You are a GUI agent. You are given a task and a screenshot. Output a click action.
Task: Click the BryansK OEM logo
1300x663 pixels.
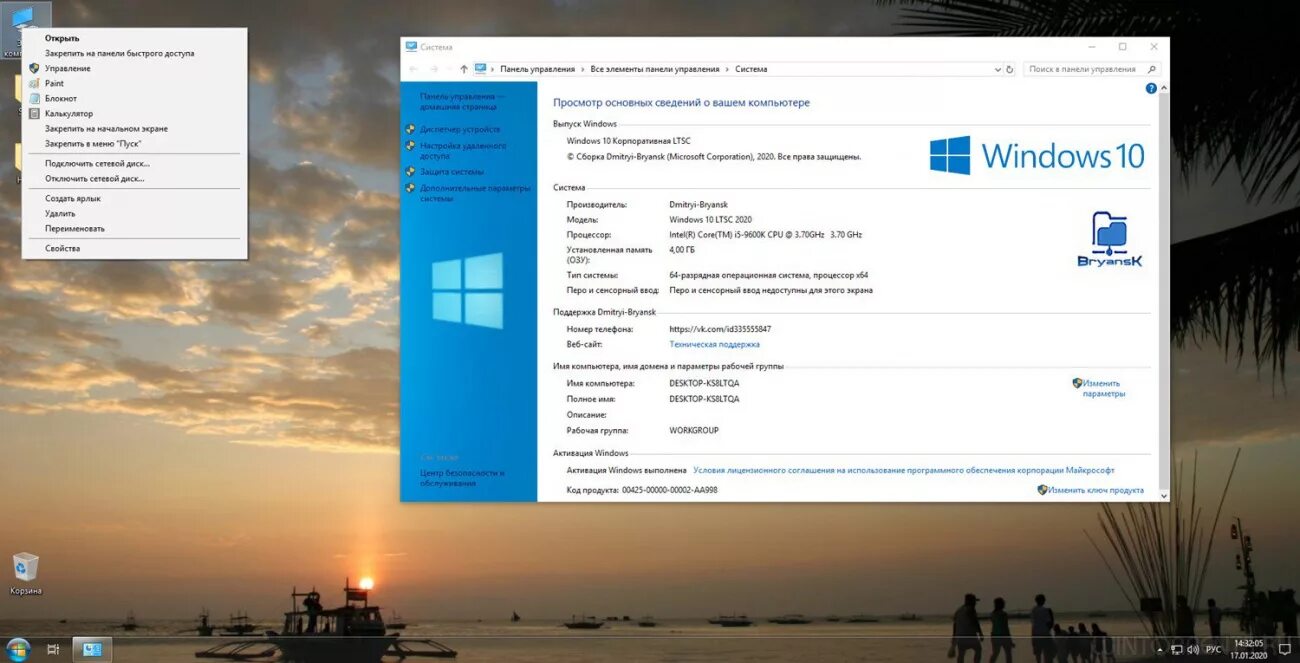coord(1109,239)
